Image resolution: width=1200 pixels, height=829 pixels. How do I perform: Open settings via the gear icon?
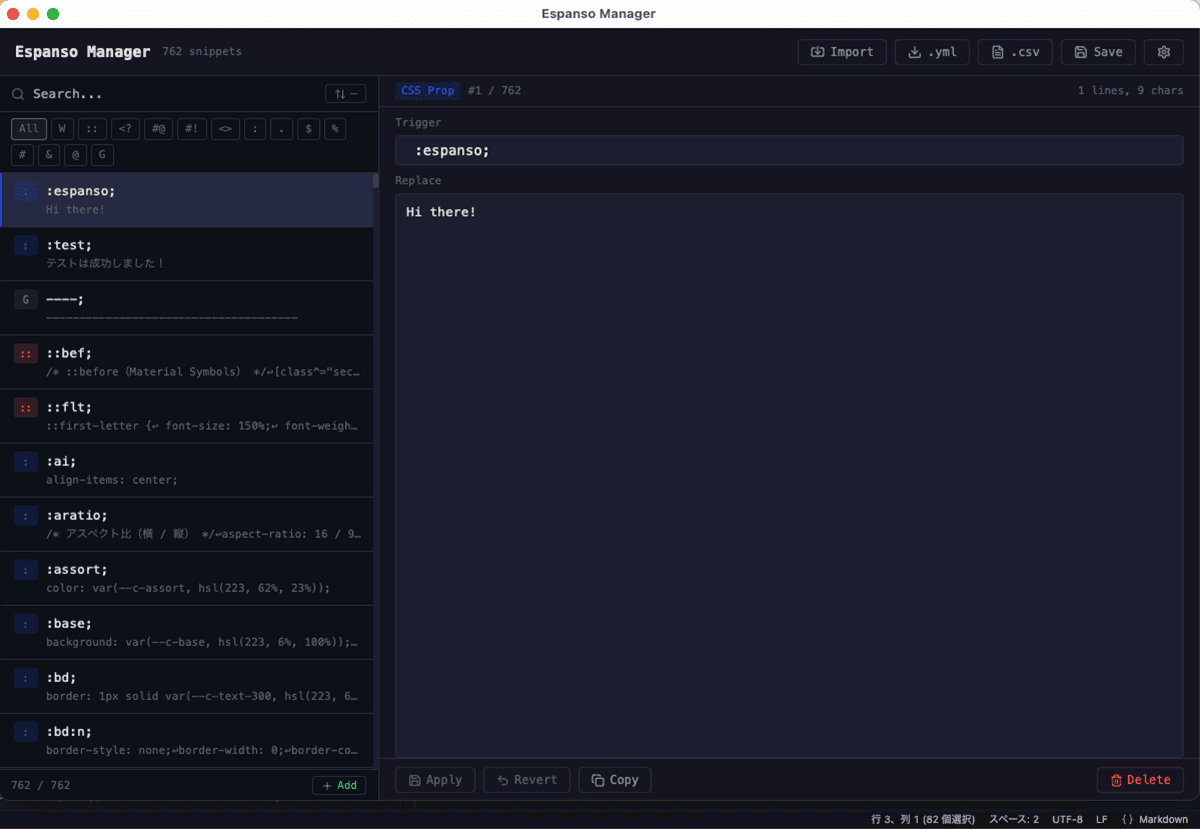pos(1164,52)
